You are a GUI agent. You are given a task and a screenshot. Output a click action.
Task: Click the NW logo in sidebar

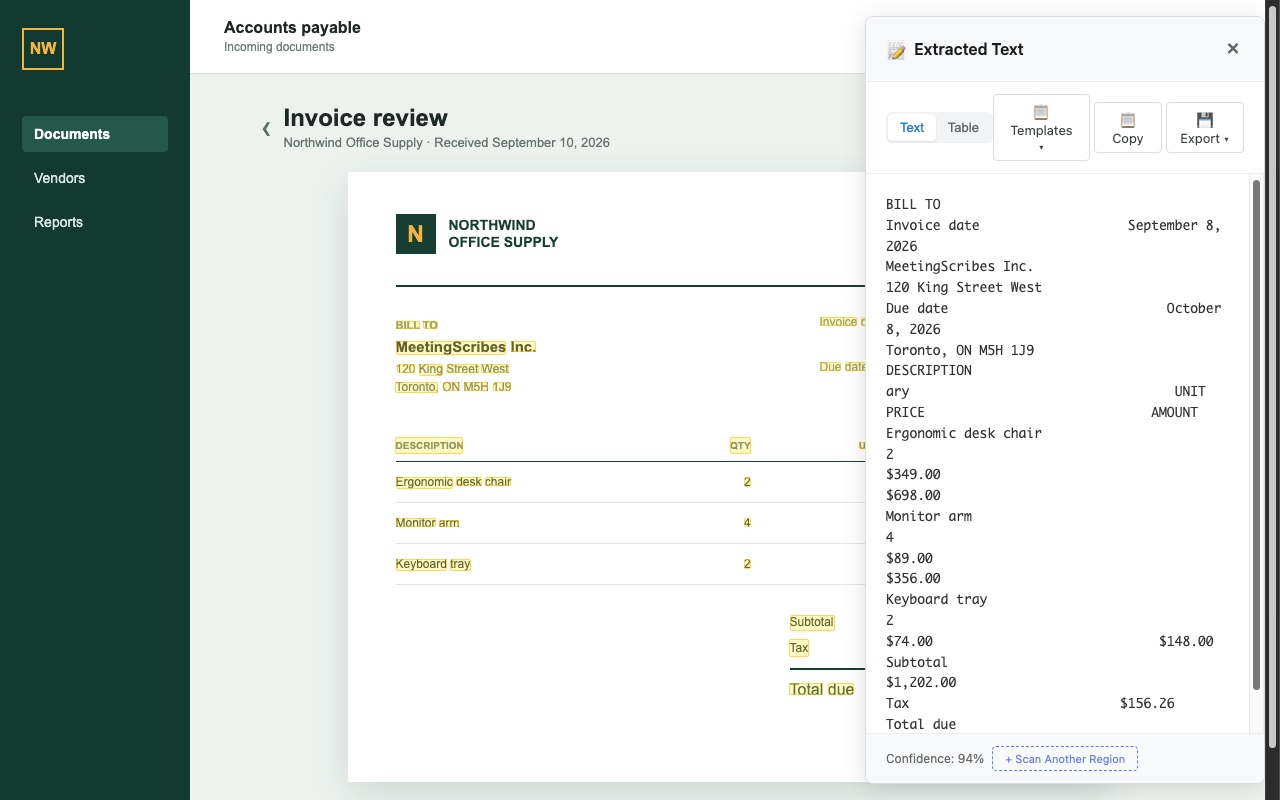(x=43, y=48)
